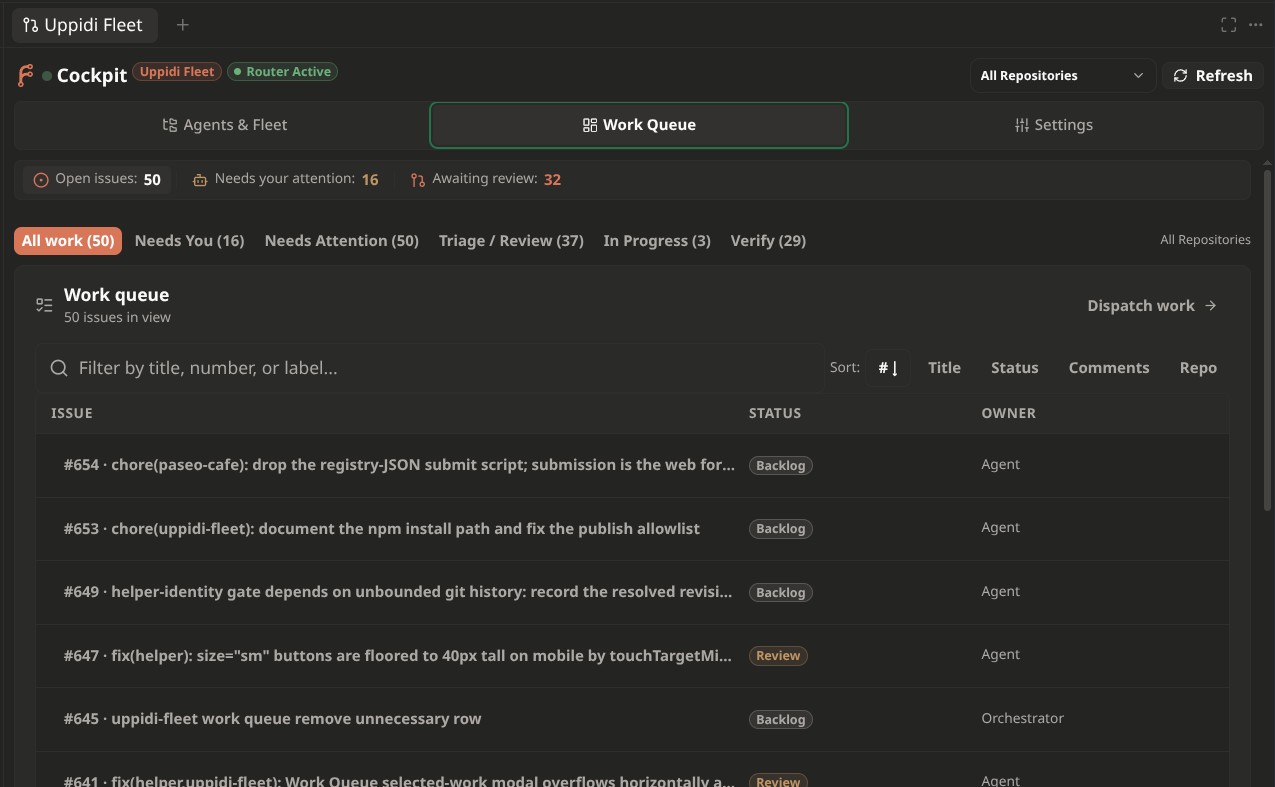The width and height of the screenshot is (1275, 787).
Task: Refresh the cockpit data
Action: click(x=1212, y=76)
